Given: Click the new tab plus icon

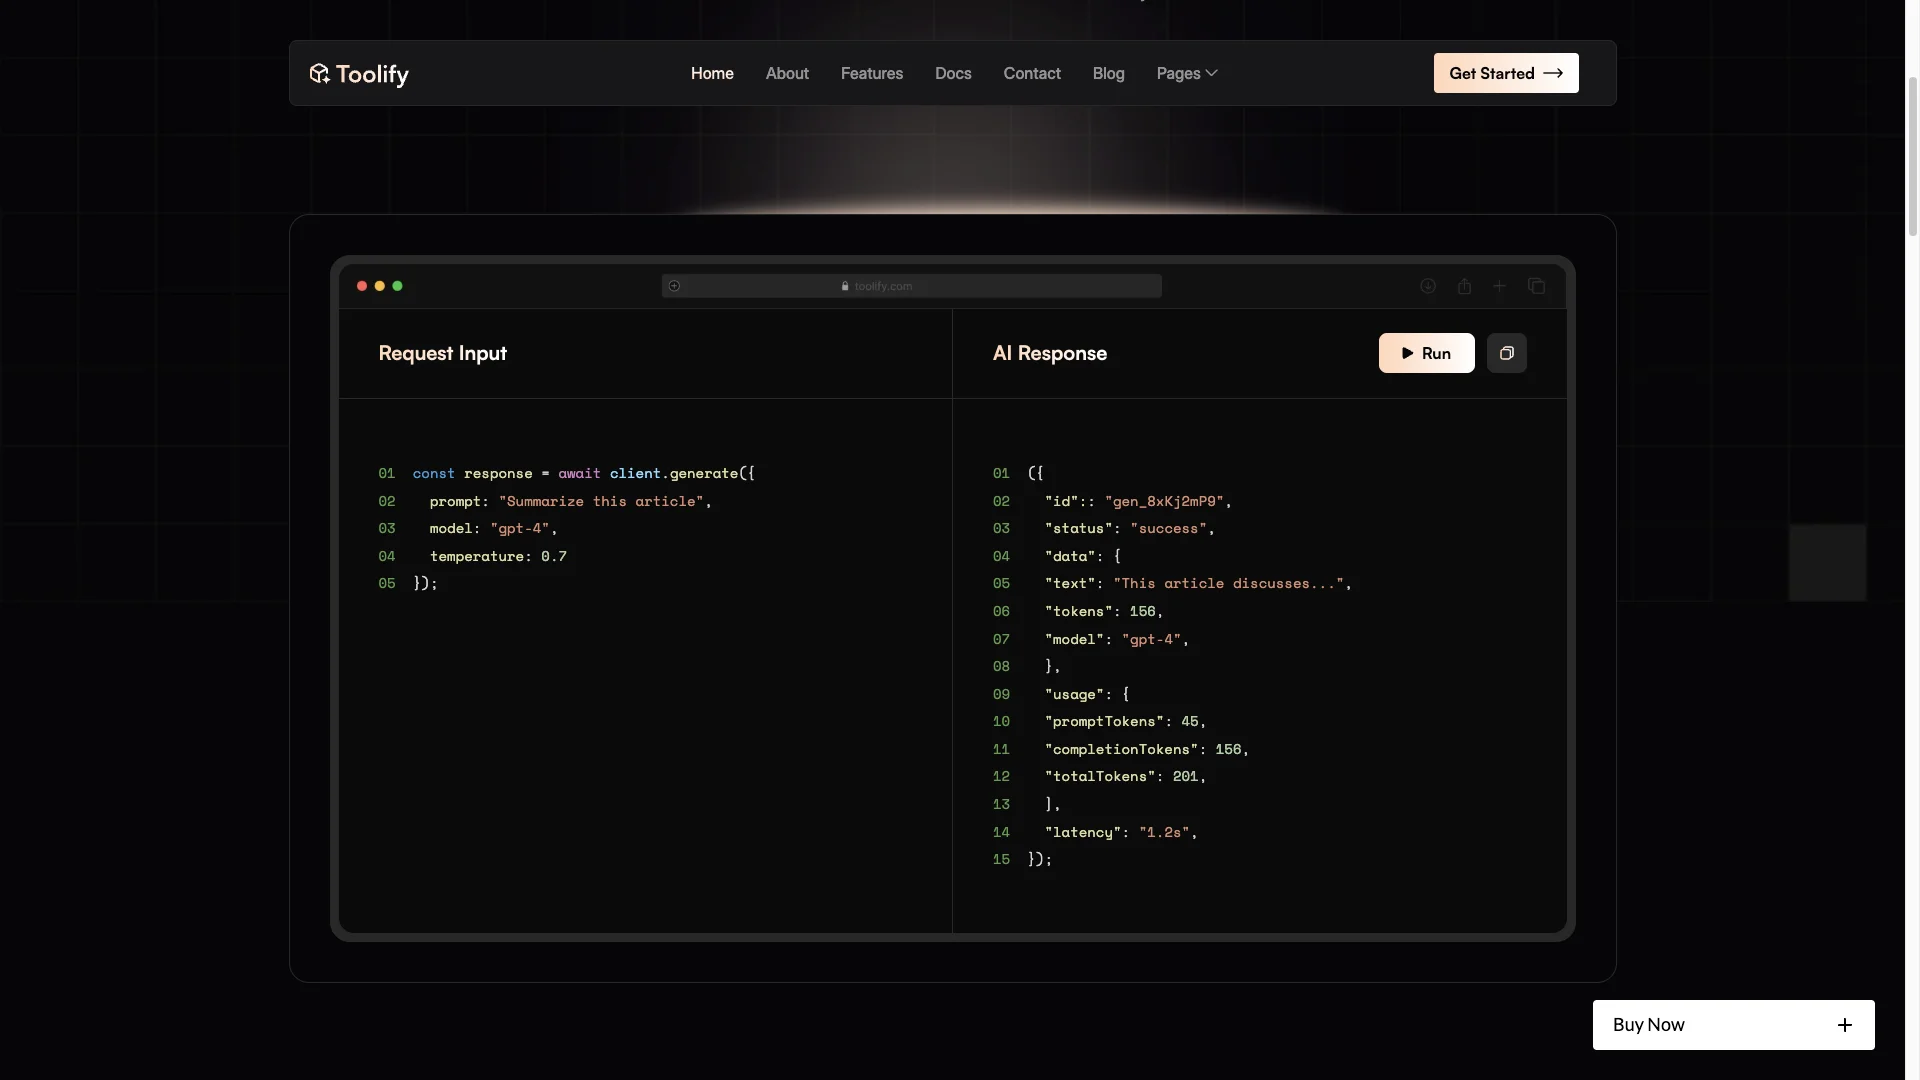Looking at the screenshot, I should 1499,286.
